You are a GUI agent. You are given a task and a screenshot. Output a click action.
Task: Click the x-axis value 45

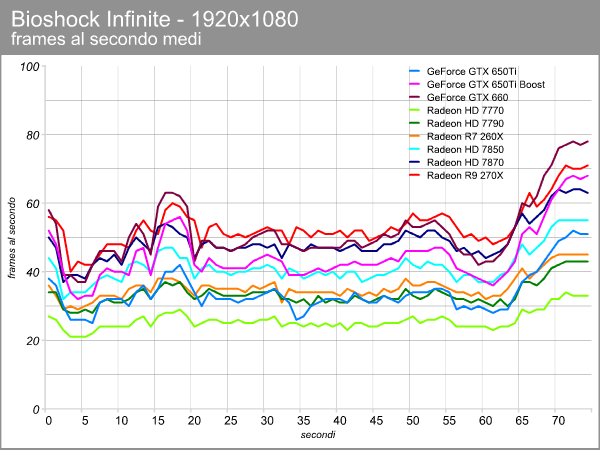coord(377,421)
